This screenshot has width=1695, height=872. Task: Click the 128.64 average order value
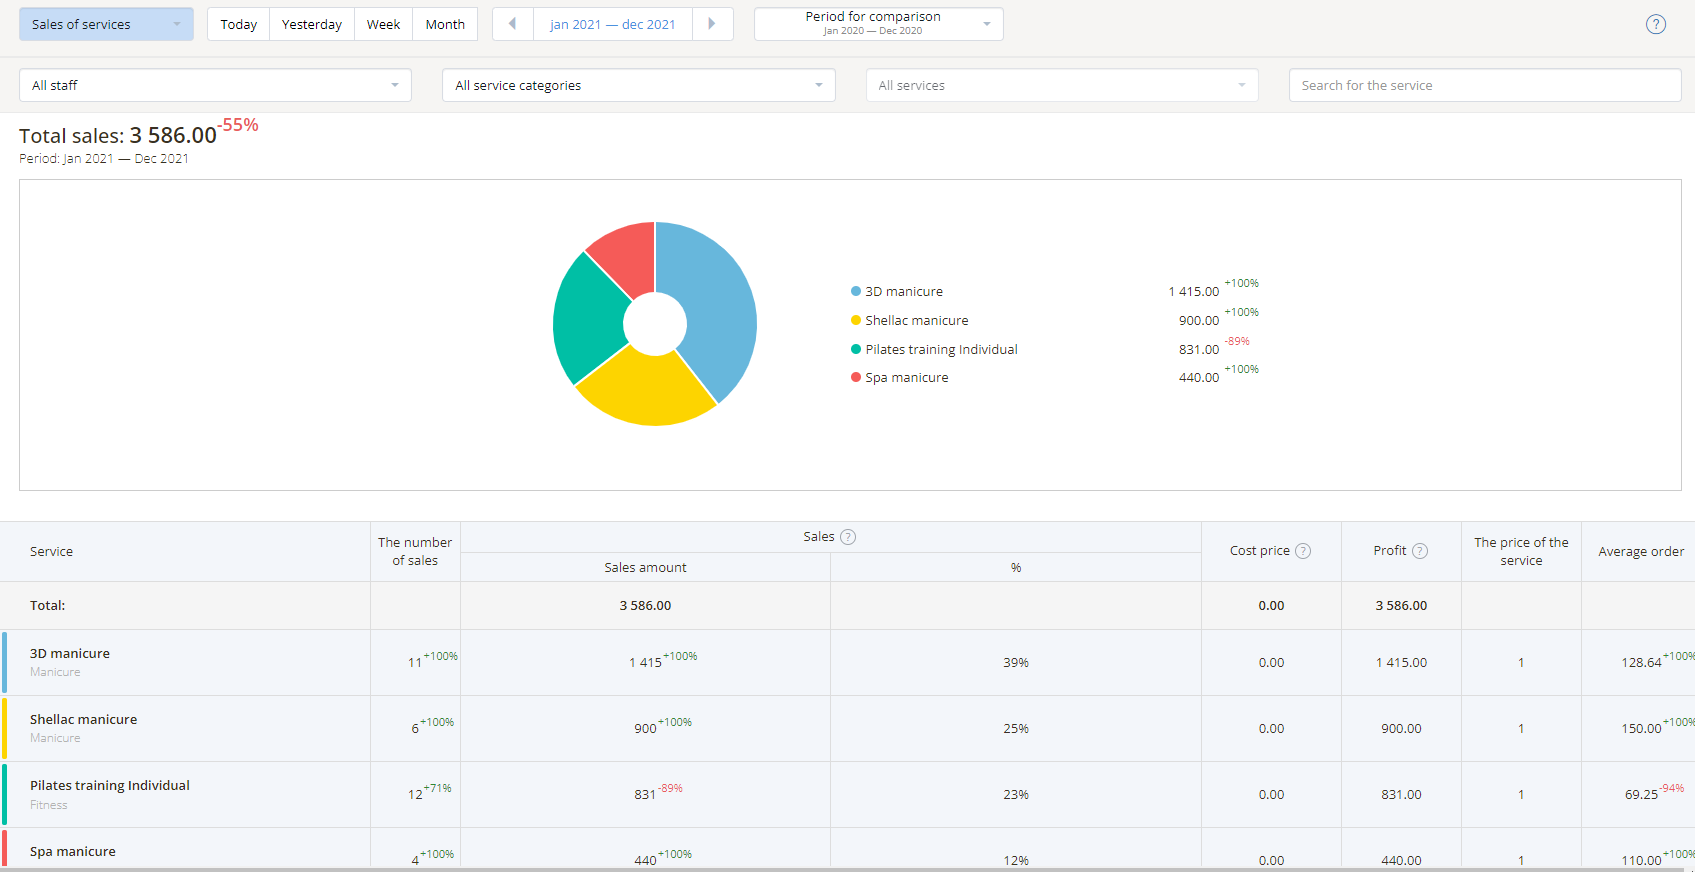1641,662
